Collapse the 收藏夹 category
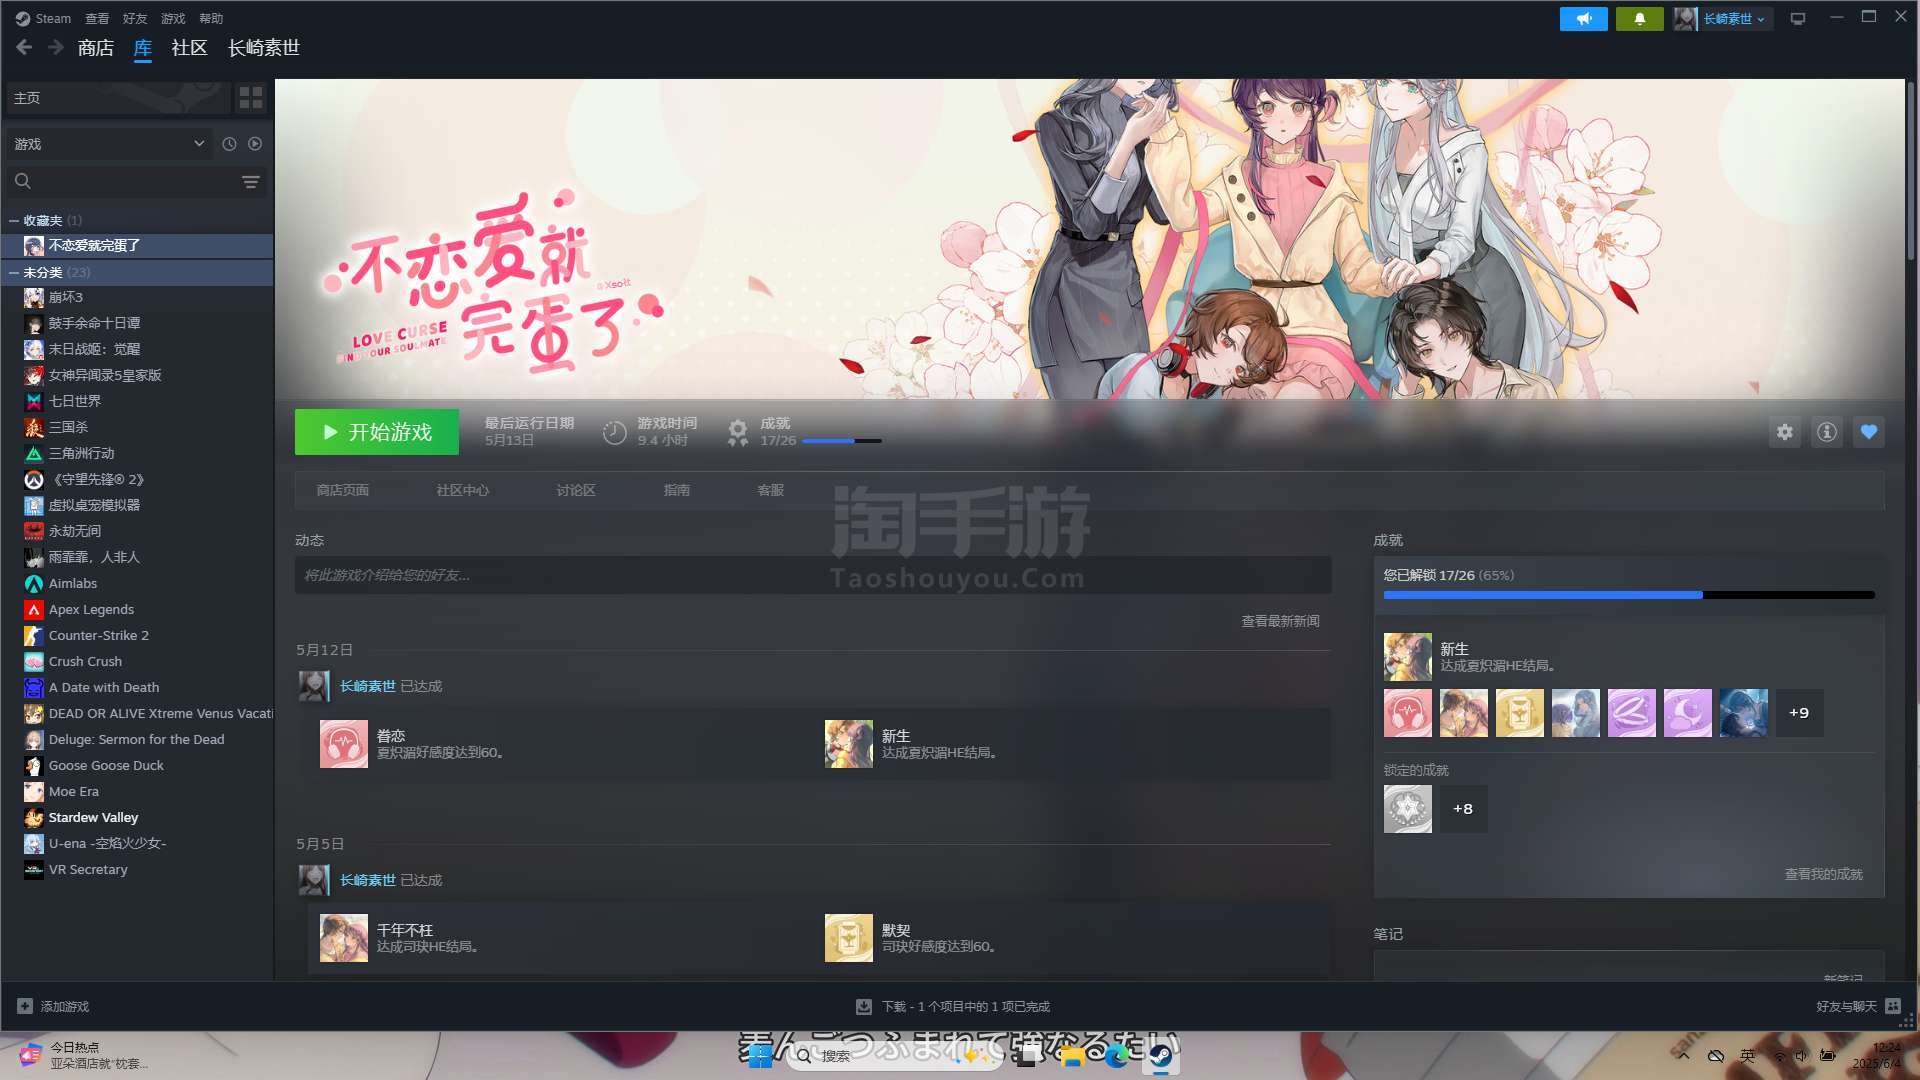 click(x=14, y=221)
